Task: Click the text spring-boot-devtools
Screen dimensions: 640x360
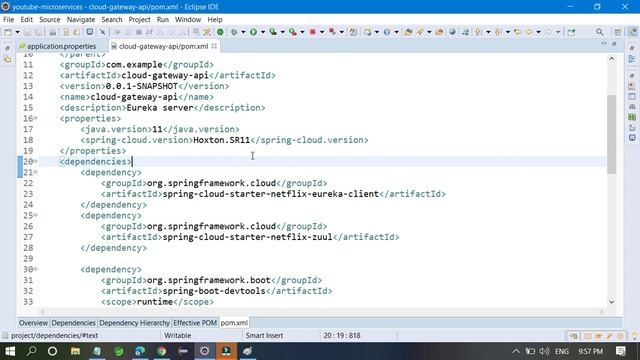Action: coord(214,291)
